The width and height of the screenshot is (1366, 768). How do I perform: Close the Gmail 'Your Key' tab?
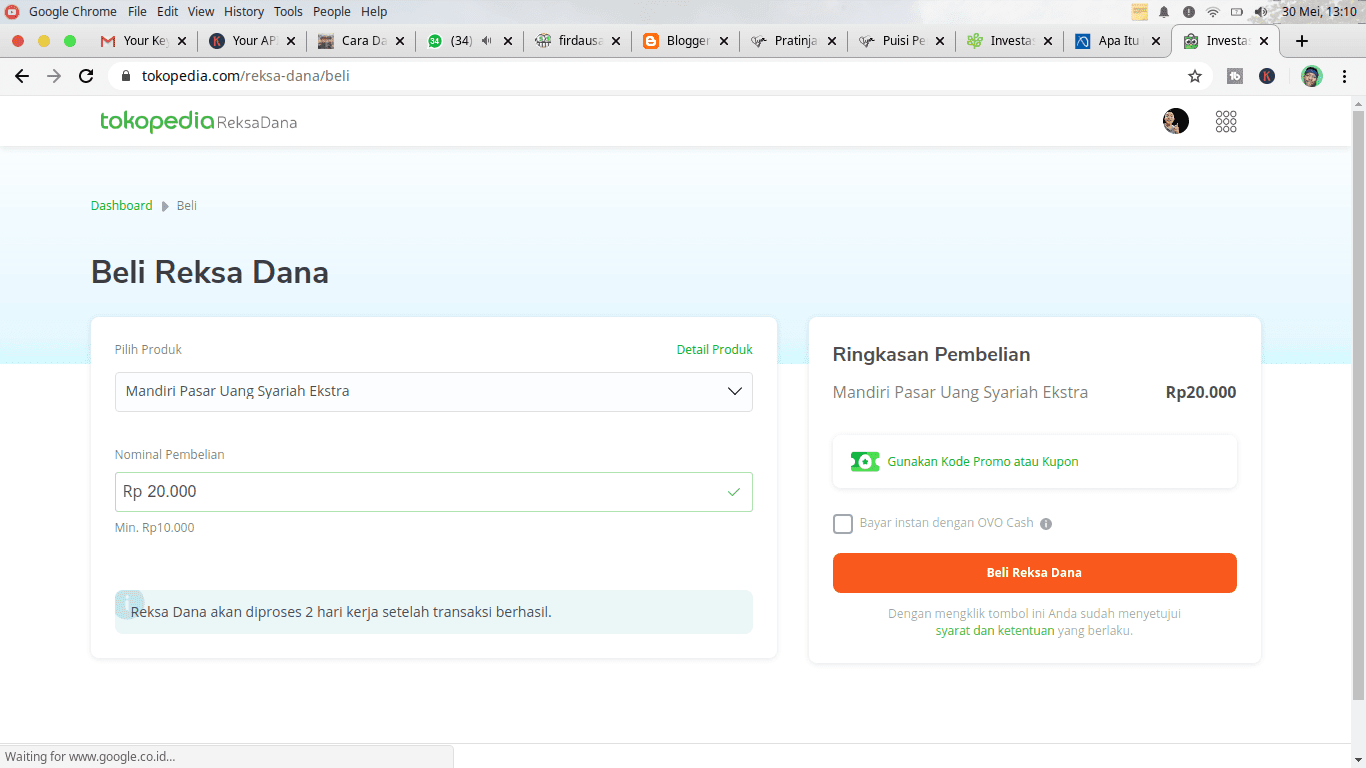coord(183,41)
